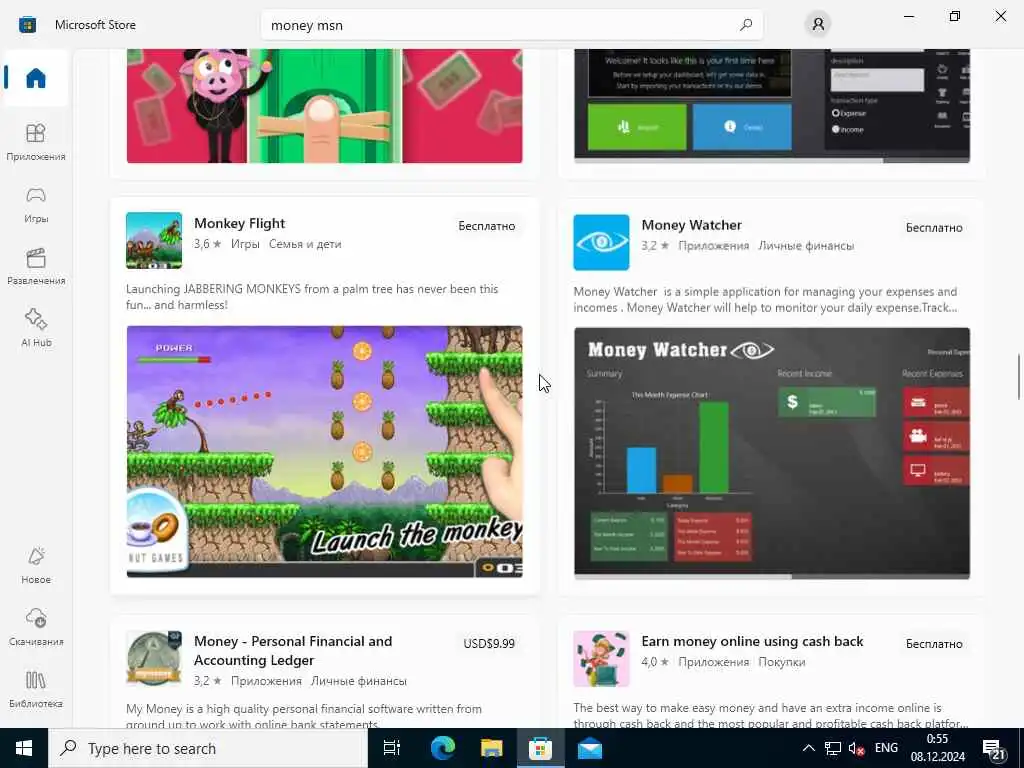
Task: Click the Microsoft Store logo icon
Action: coord(27,25)
